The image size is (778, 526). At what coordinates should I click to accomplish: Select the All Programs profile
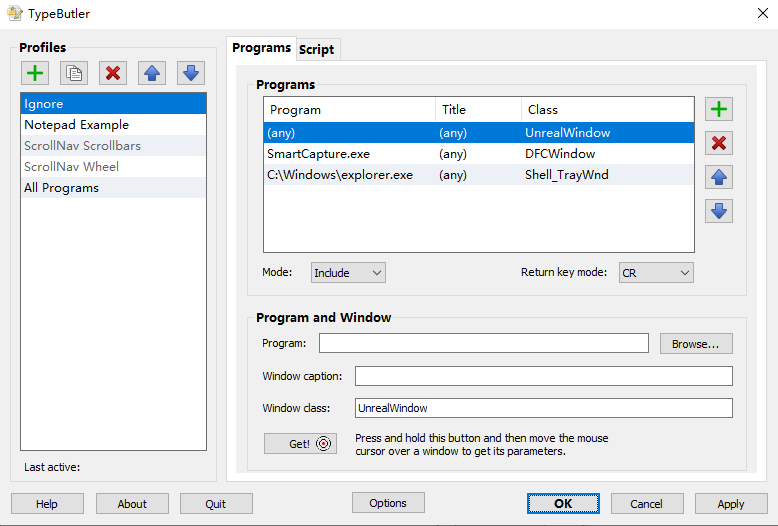click(x=114, y=188)
